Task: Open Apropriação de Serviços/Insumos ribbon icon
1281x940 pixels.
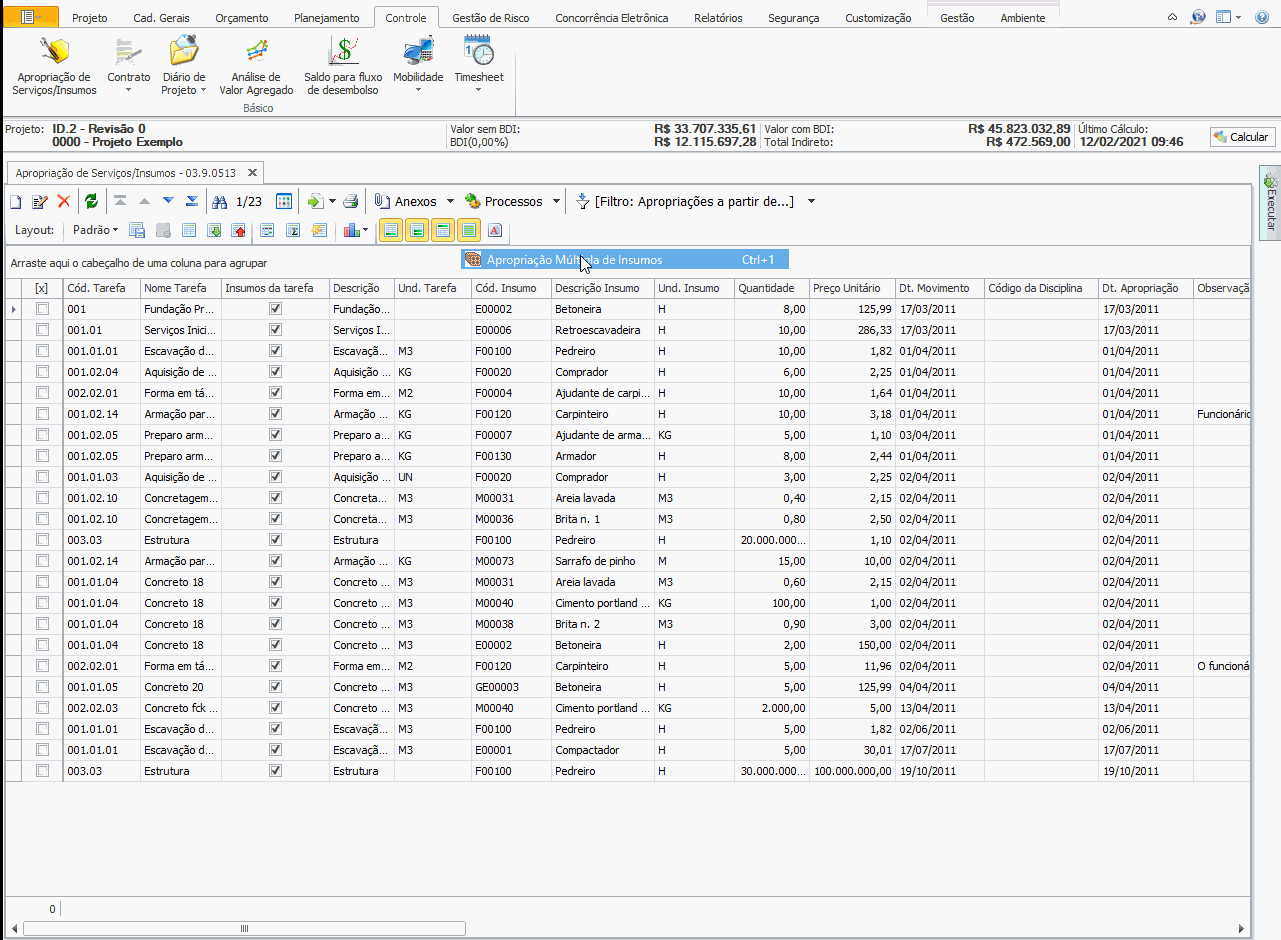Action: click(54, 67)
